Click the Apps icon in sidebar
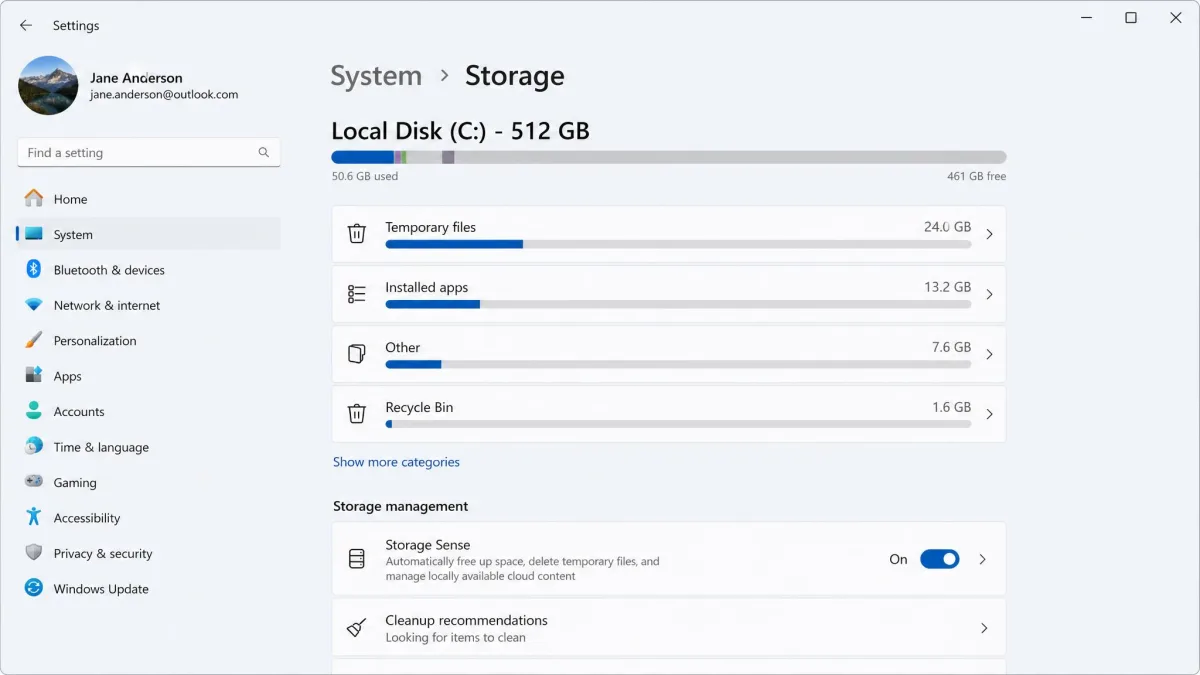The width and height of the screenshot is (1200, 675). pos(34,375)
